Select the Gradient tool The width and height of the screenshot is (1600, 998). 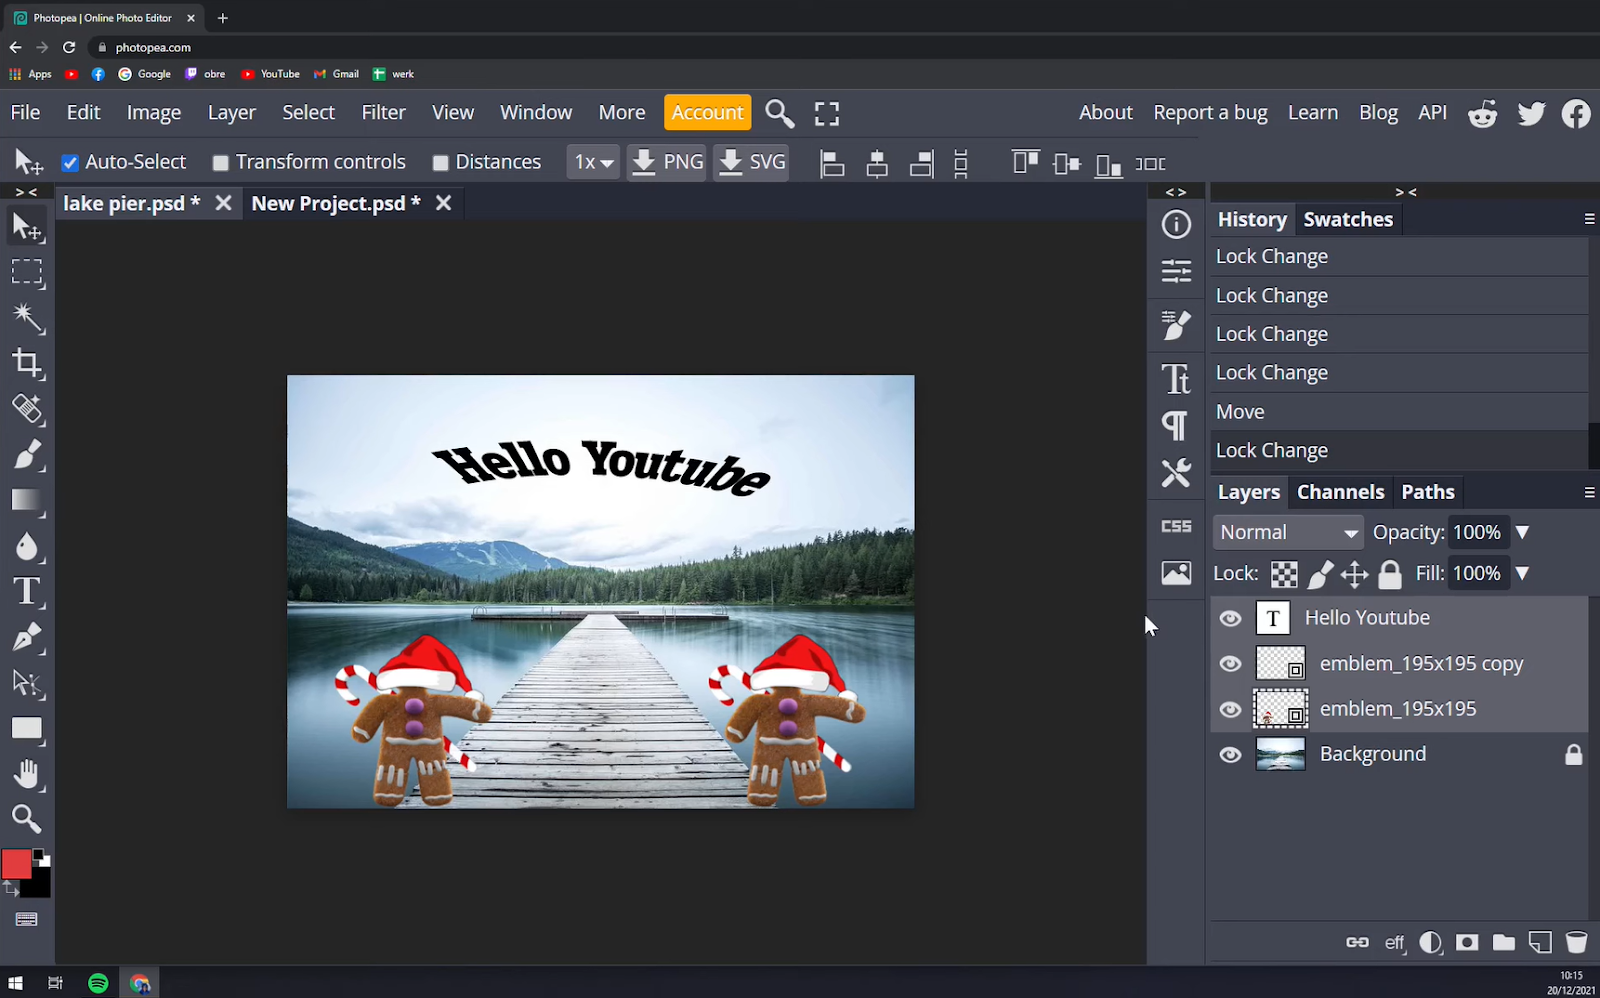tap(27, 501)
